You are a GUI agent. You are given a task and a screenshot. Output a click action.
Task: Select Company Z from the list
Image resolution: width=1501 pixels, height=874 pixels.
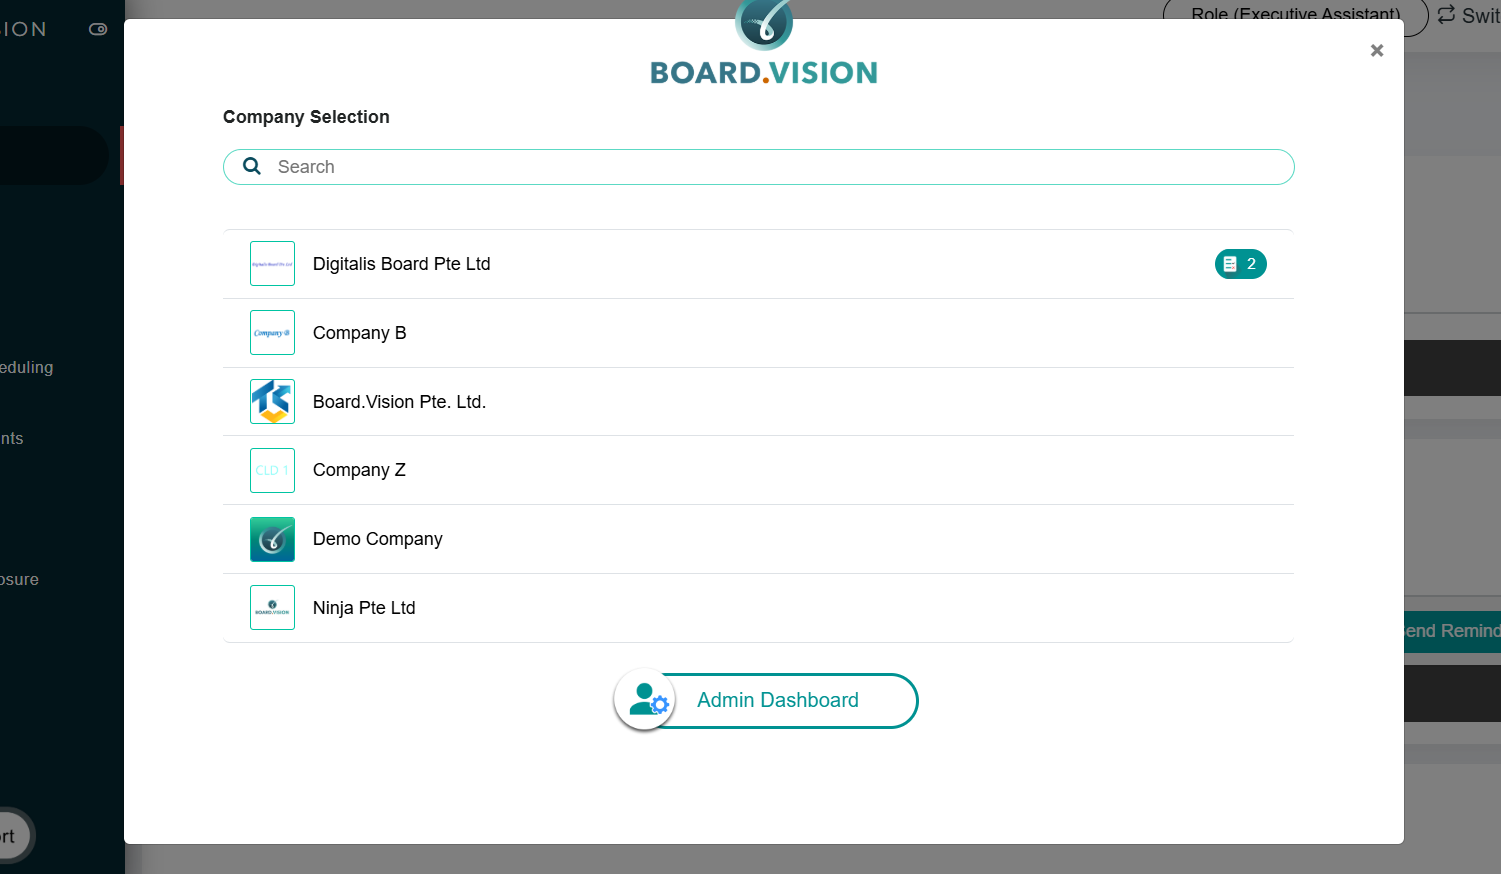758,470
